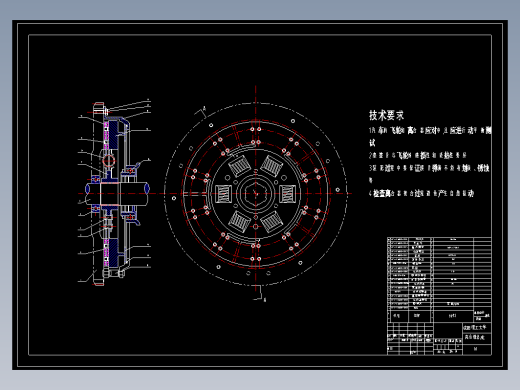Select the left damper spring window
This screenshot has height=390, width=520.
(x=223, y=194)
